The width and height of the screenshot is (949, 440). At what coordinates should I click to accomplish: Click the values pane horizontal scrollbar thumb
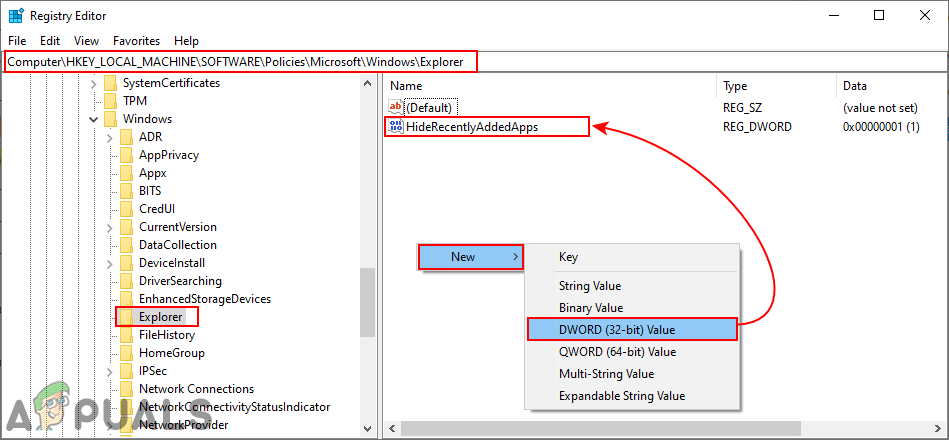pyautogui.click(x=600, y=428)
